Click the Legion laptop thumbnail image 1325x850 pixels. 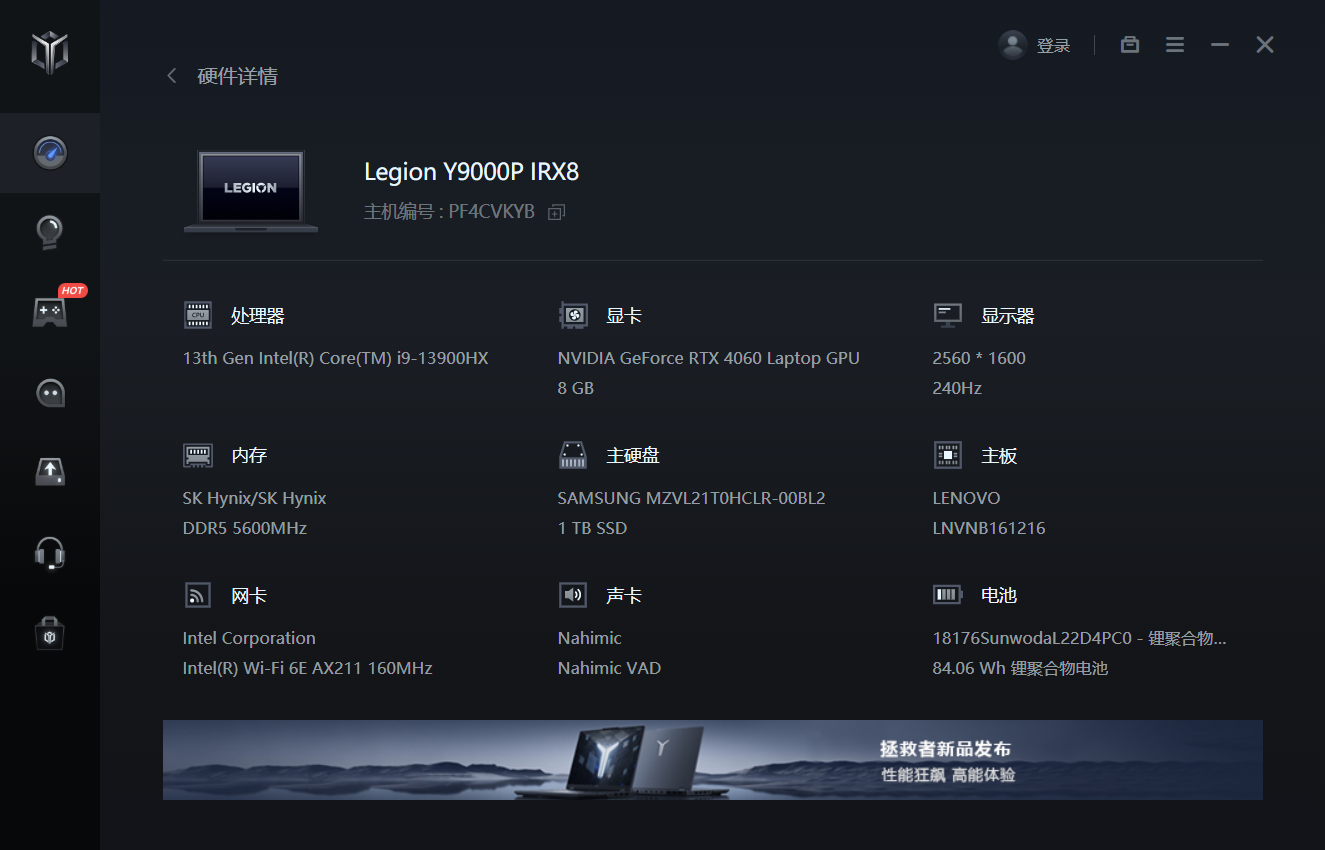[251, 192]
